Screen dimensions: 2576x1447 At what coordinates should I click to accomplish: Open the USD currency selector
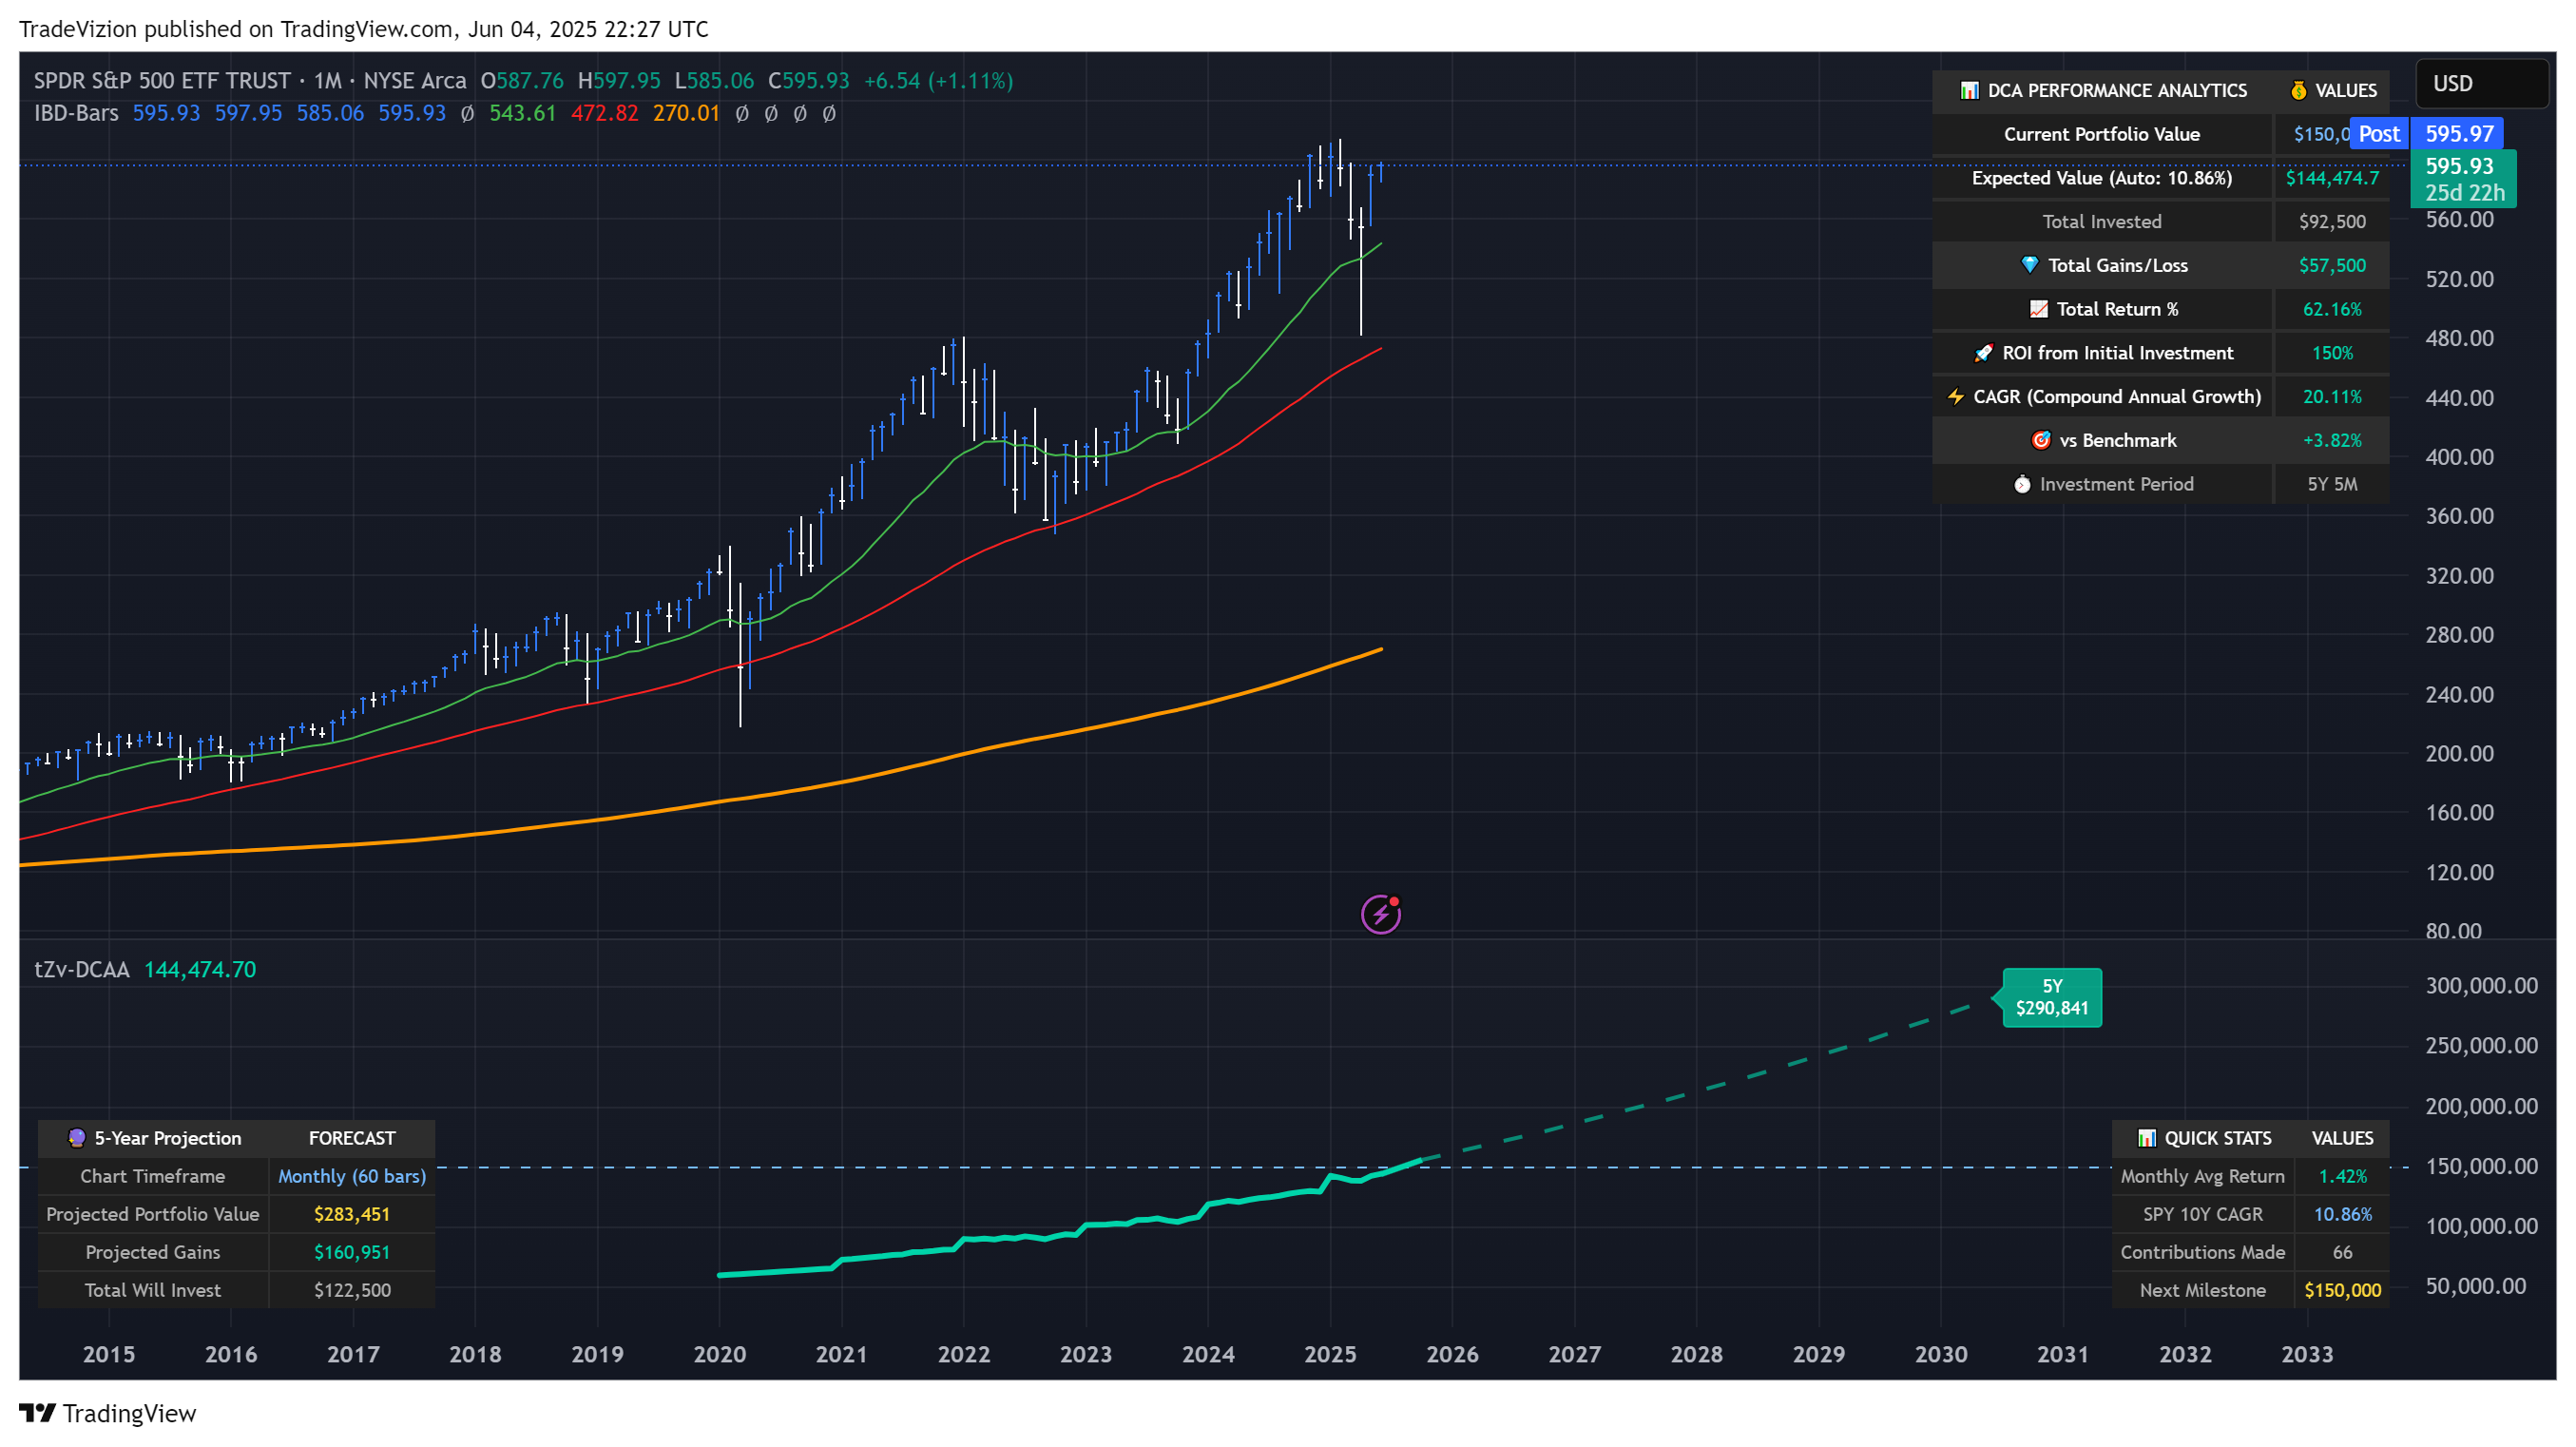(2482, 83)
